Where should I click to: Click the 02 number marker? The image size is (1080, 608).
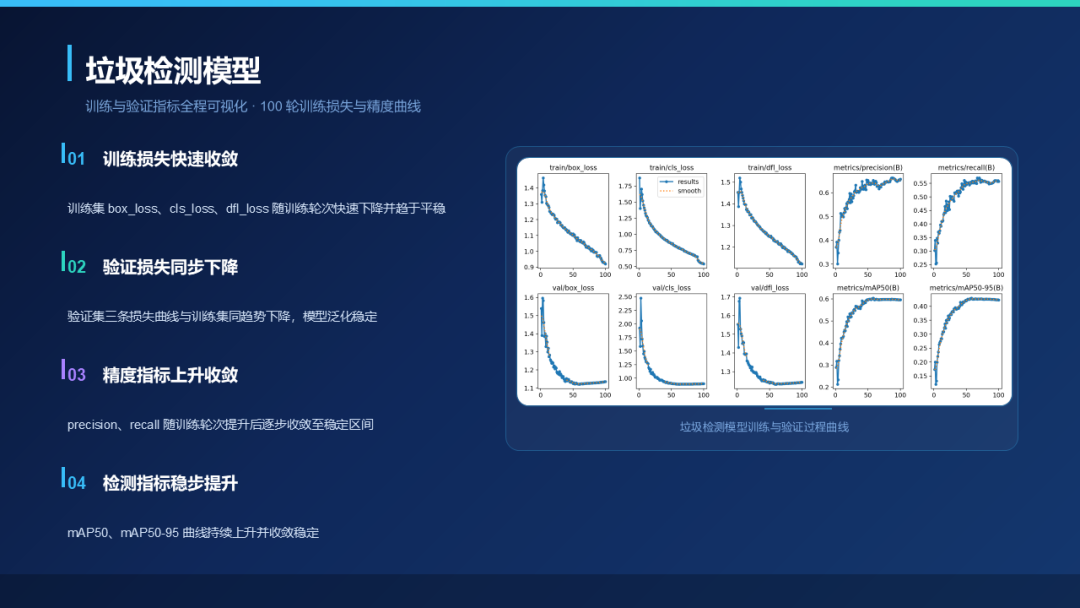[x=76, y=267]
